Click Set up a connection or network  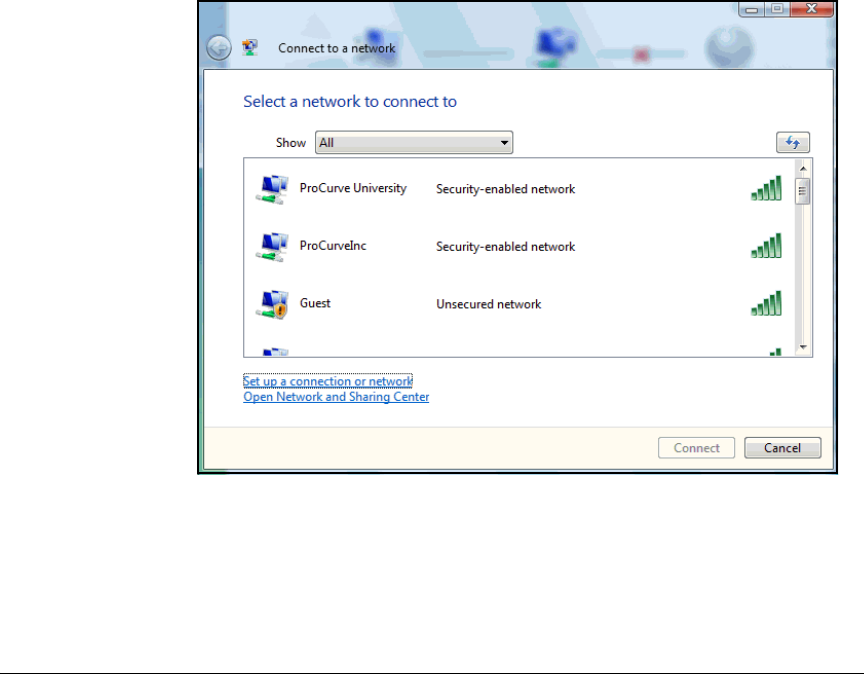328,381
